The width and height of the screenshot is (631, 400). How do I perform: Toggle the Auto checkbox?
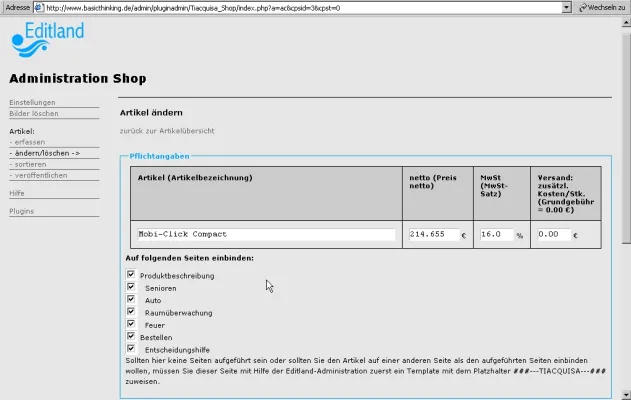pos(131,299)
